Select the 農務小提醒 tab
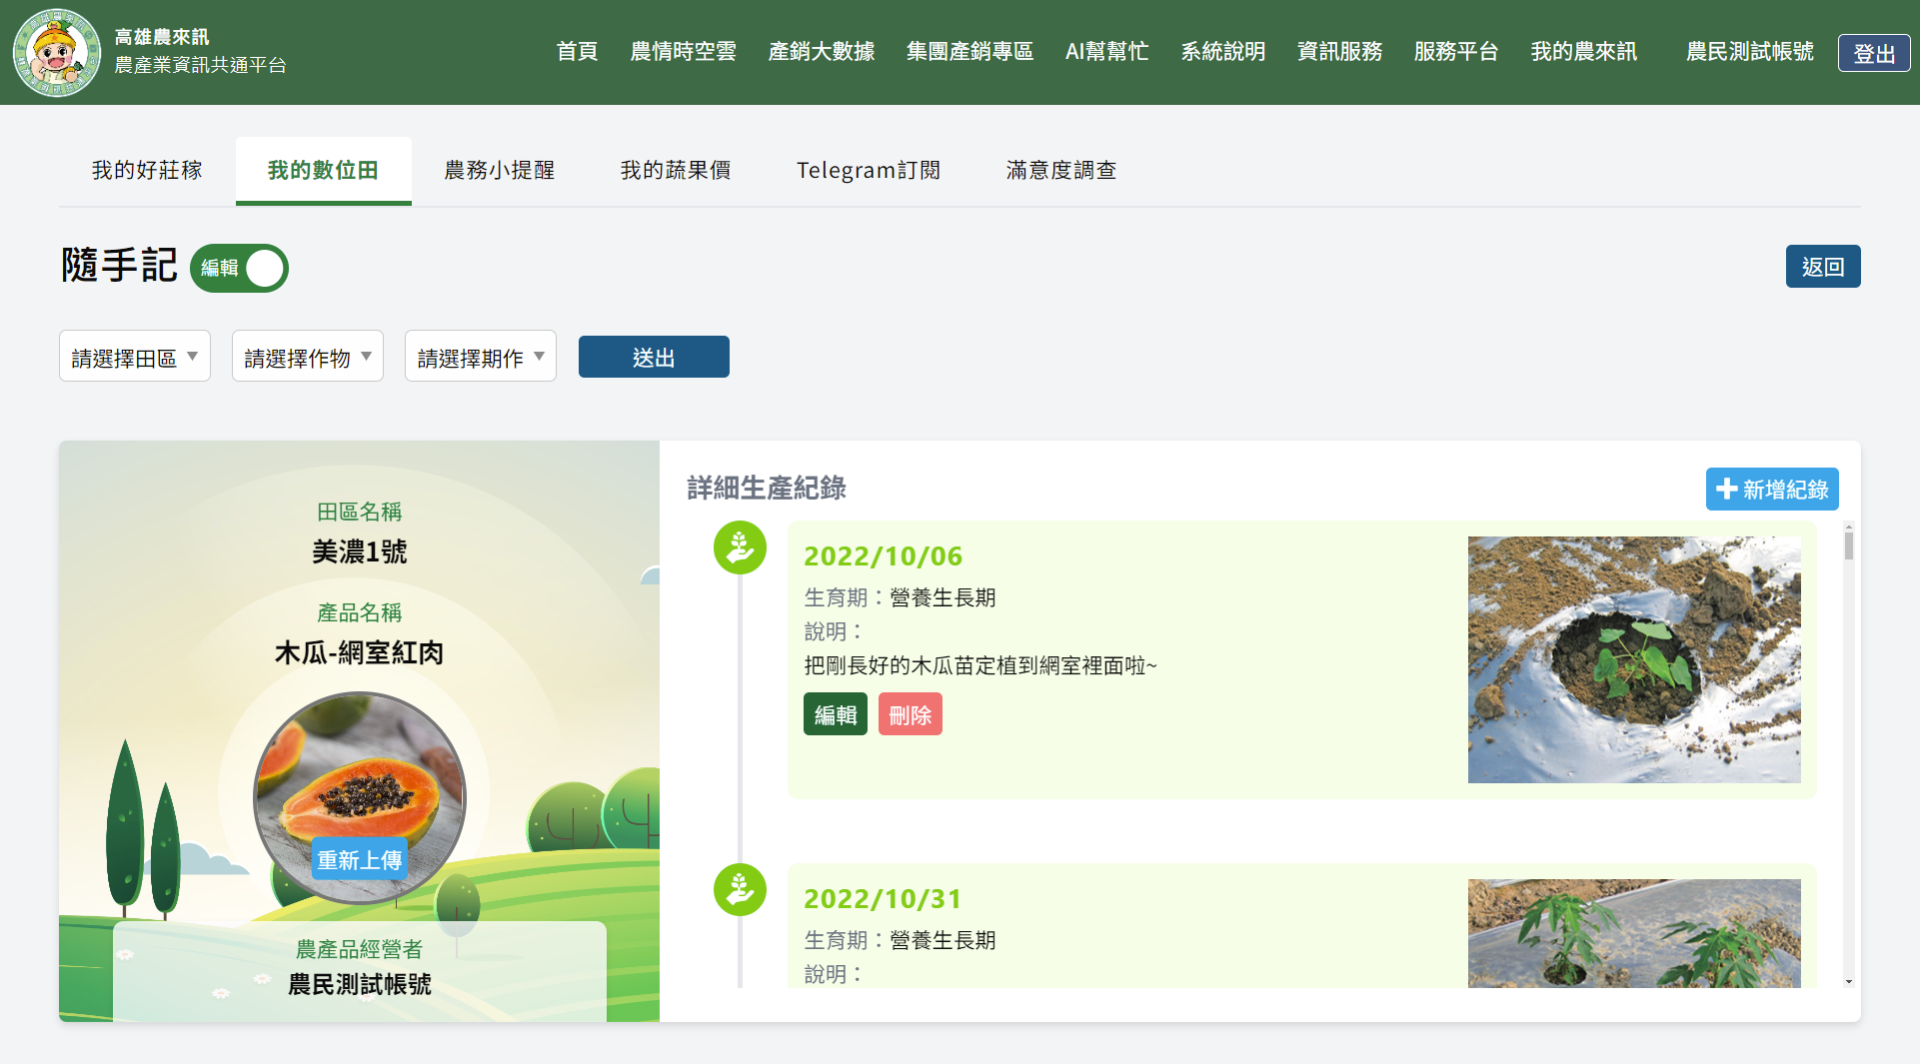Screen dimensions: 1920x1064 pyautogui.click(x=499, y=171)
